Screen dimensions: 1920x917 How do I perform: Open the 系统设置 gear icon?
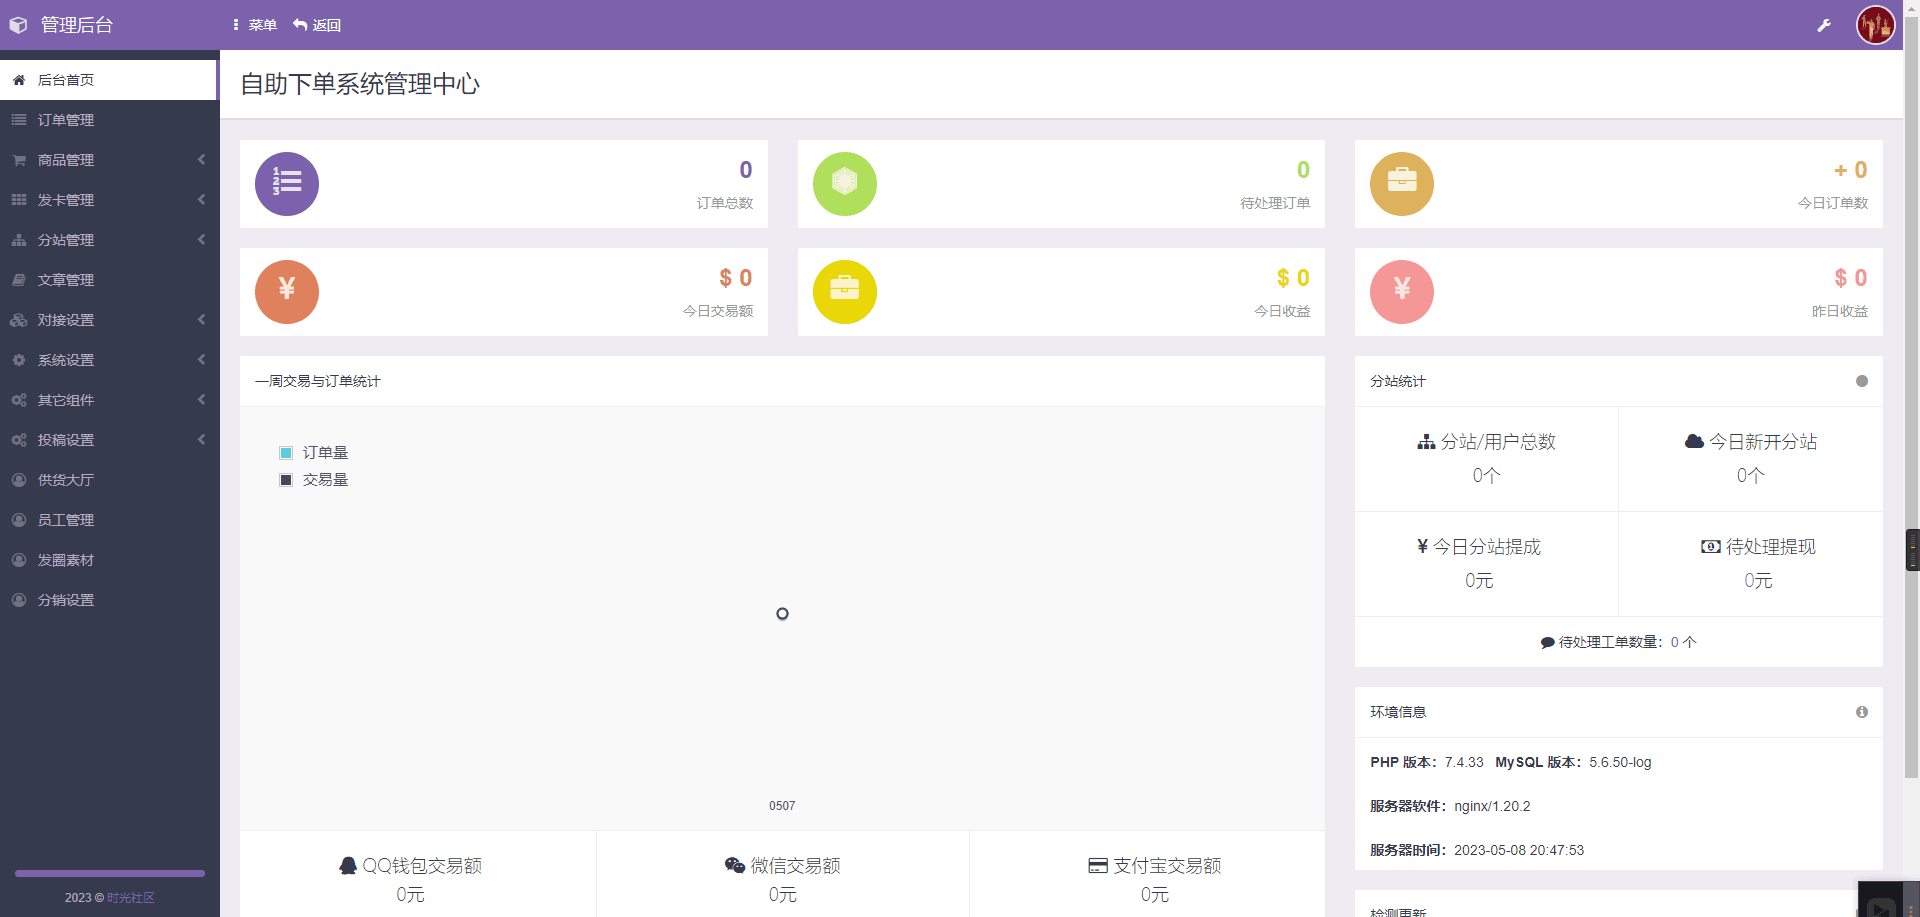pos(18,359)
